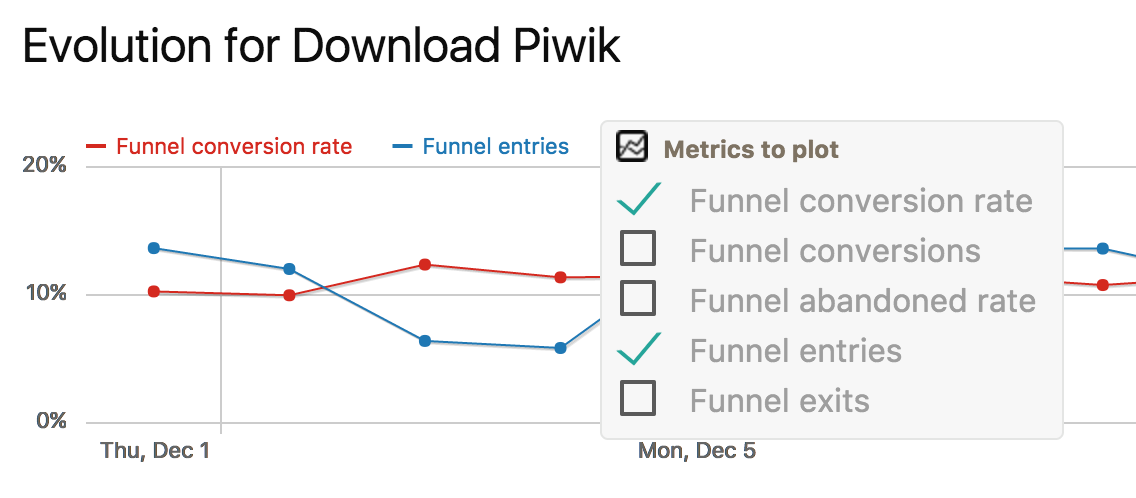Untick the Funnel entries checkmark
The width and height of the screenshot is (1136, 498).
pyautogui.click(x=638, y=349)
